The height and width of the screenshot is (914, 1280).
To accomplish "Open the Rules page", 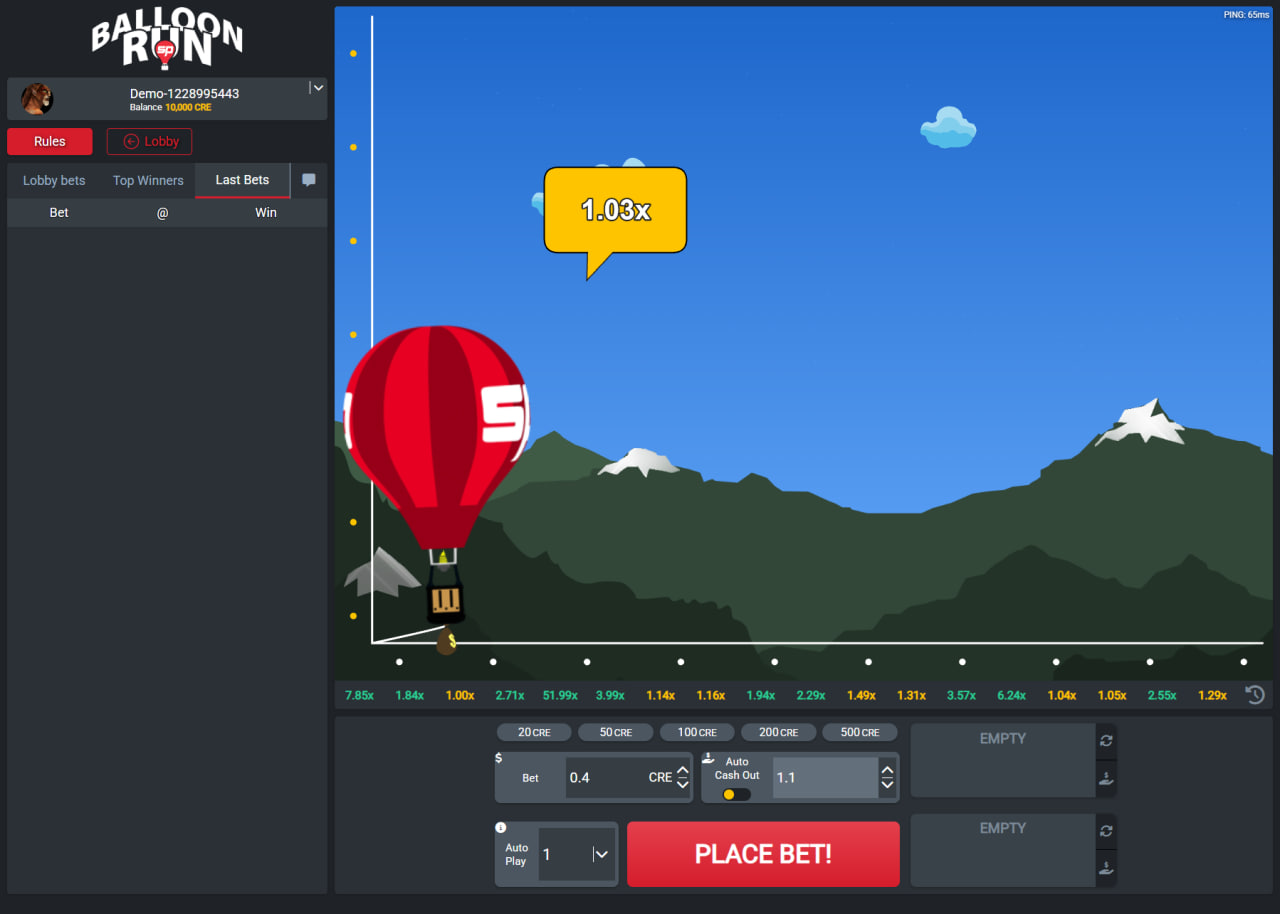I will pyautogui.click(x=49, y=141).
